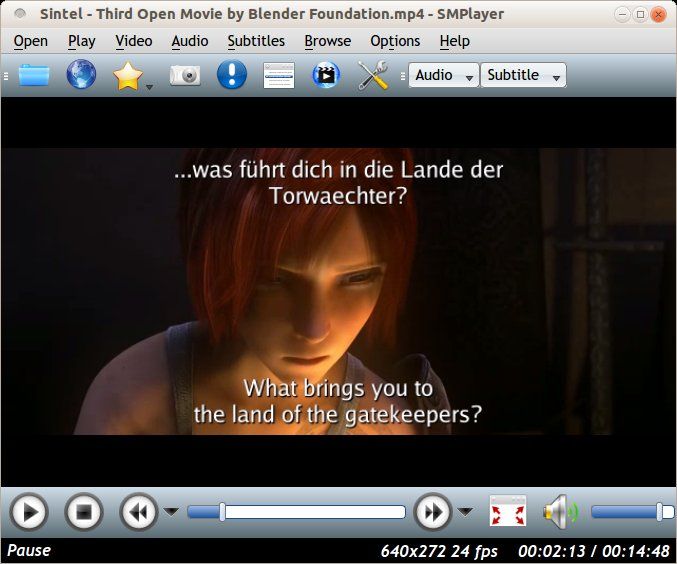The width and height of the screenshot is (677, 564).
Task: Click the time display 00:02:13 / 00:14:48
Action: pos(594,551)
